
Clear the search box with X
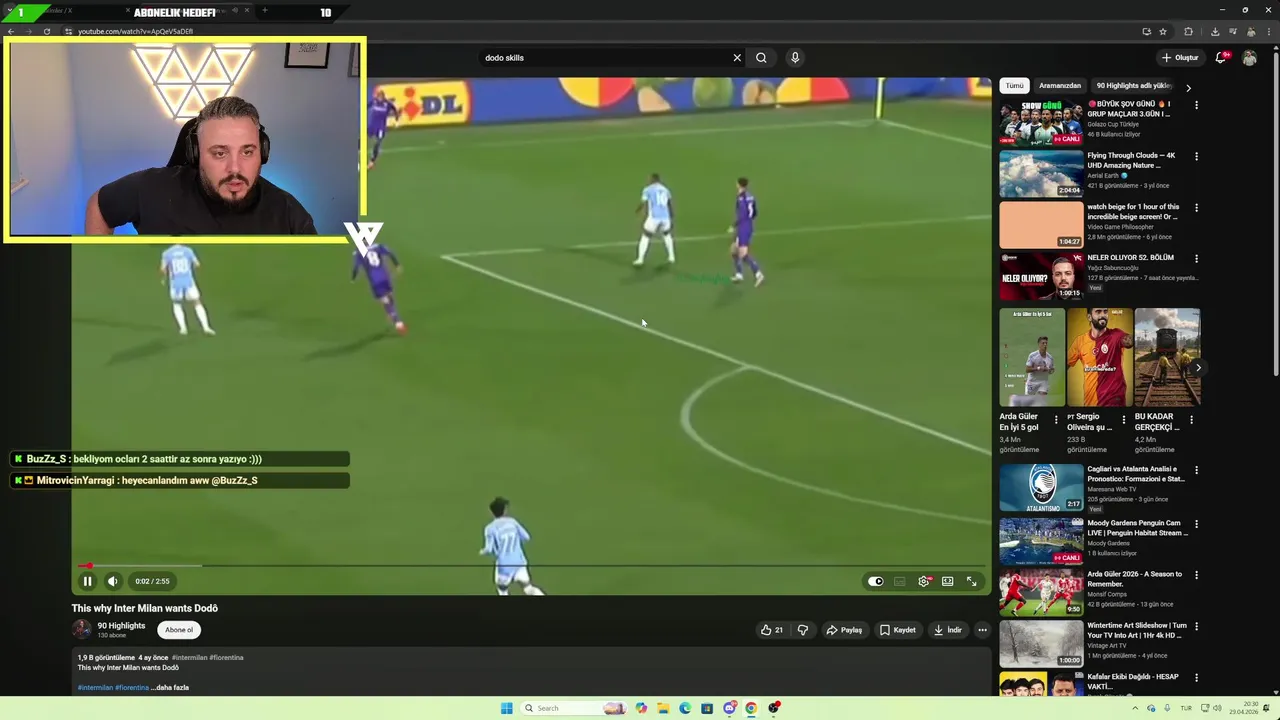pos(737,58)
